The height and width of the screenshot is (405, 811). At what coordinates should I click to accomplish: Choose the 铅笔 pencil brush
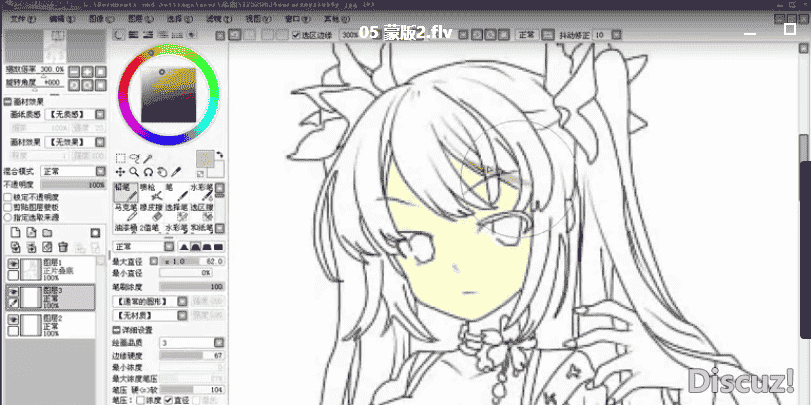point(126,192)
